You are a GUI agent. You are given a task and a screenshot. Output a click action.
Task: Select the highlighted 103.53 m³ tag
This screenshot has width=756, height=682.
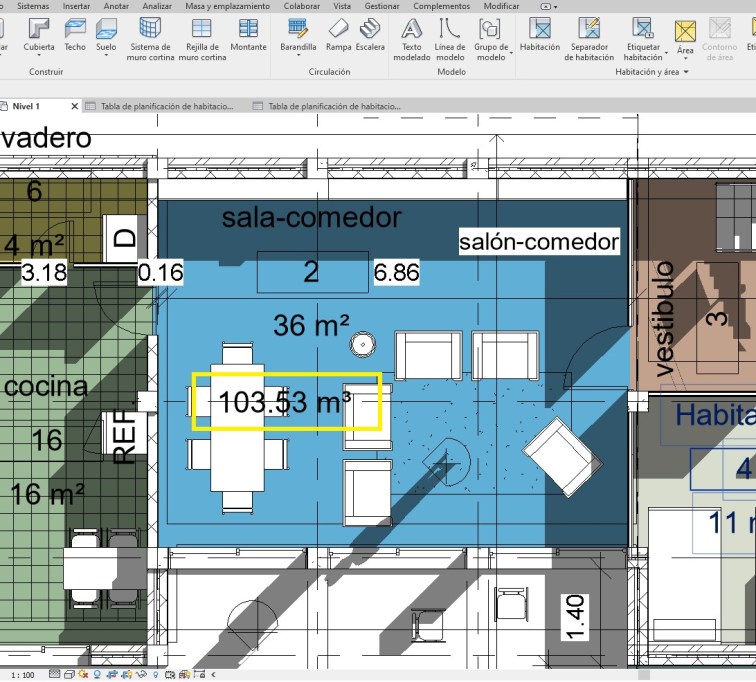(x=286, y=402)
